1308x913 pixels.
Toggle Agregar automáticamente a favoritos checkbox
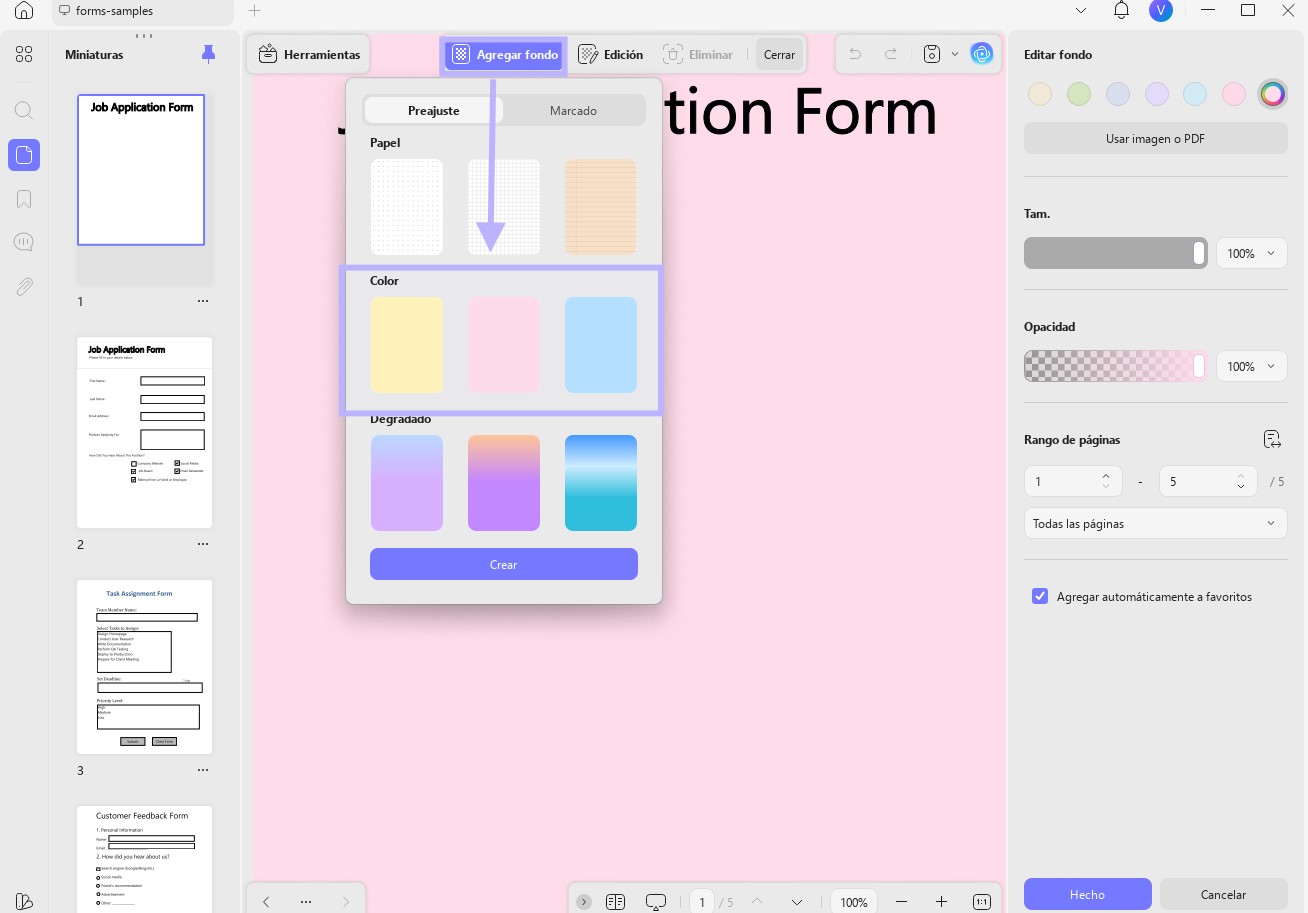coord(1040,596)
